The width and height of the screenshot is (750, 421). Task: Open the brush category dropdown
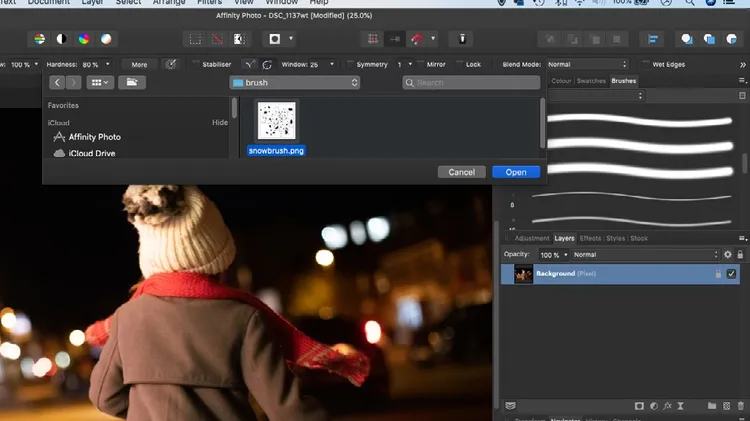click(x=595, y=96)
